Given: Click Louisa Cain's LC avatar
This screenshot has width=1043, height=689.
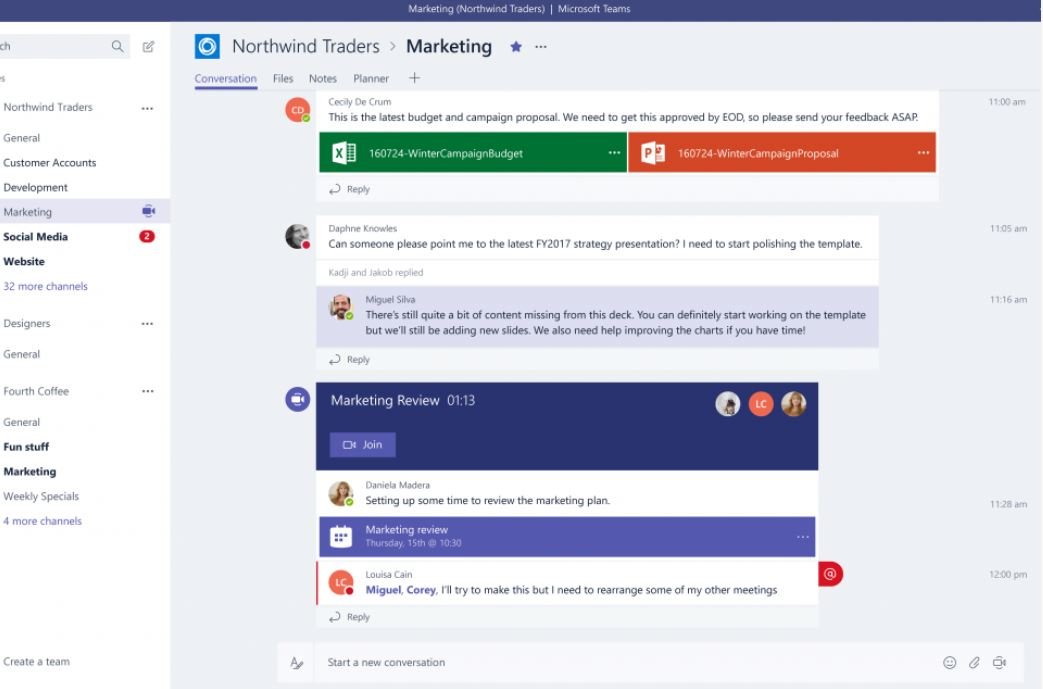Looking at the screenshot, I should tap(341, 582).
